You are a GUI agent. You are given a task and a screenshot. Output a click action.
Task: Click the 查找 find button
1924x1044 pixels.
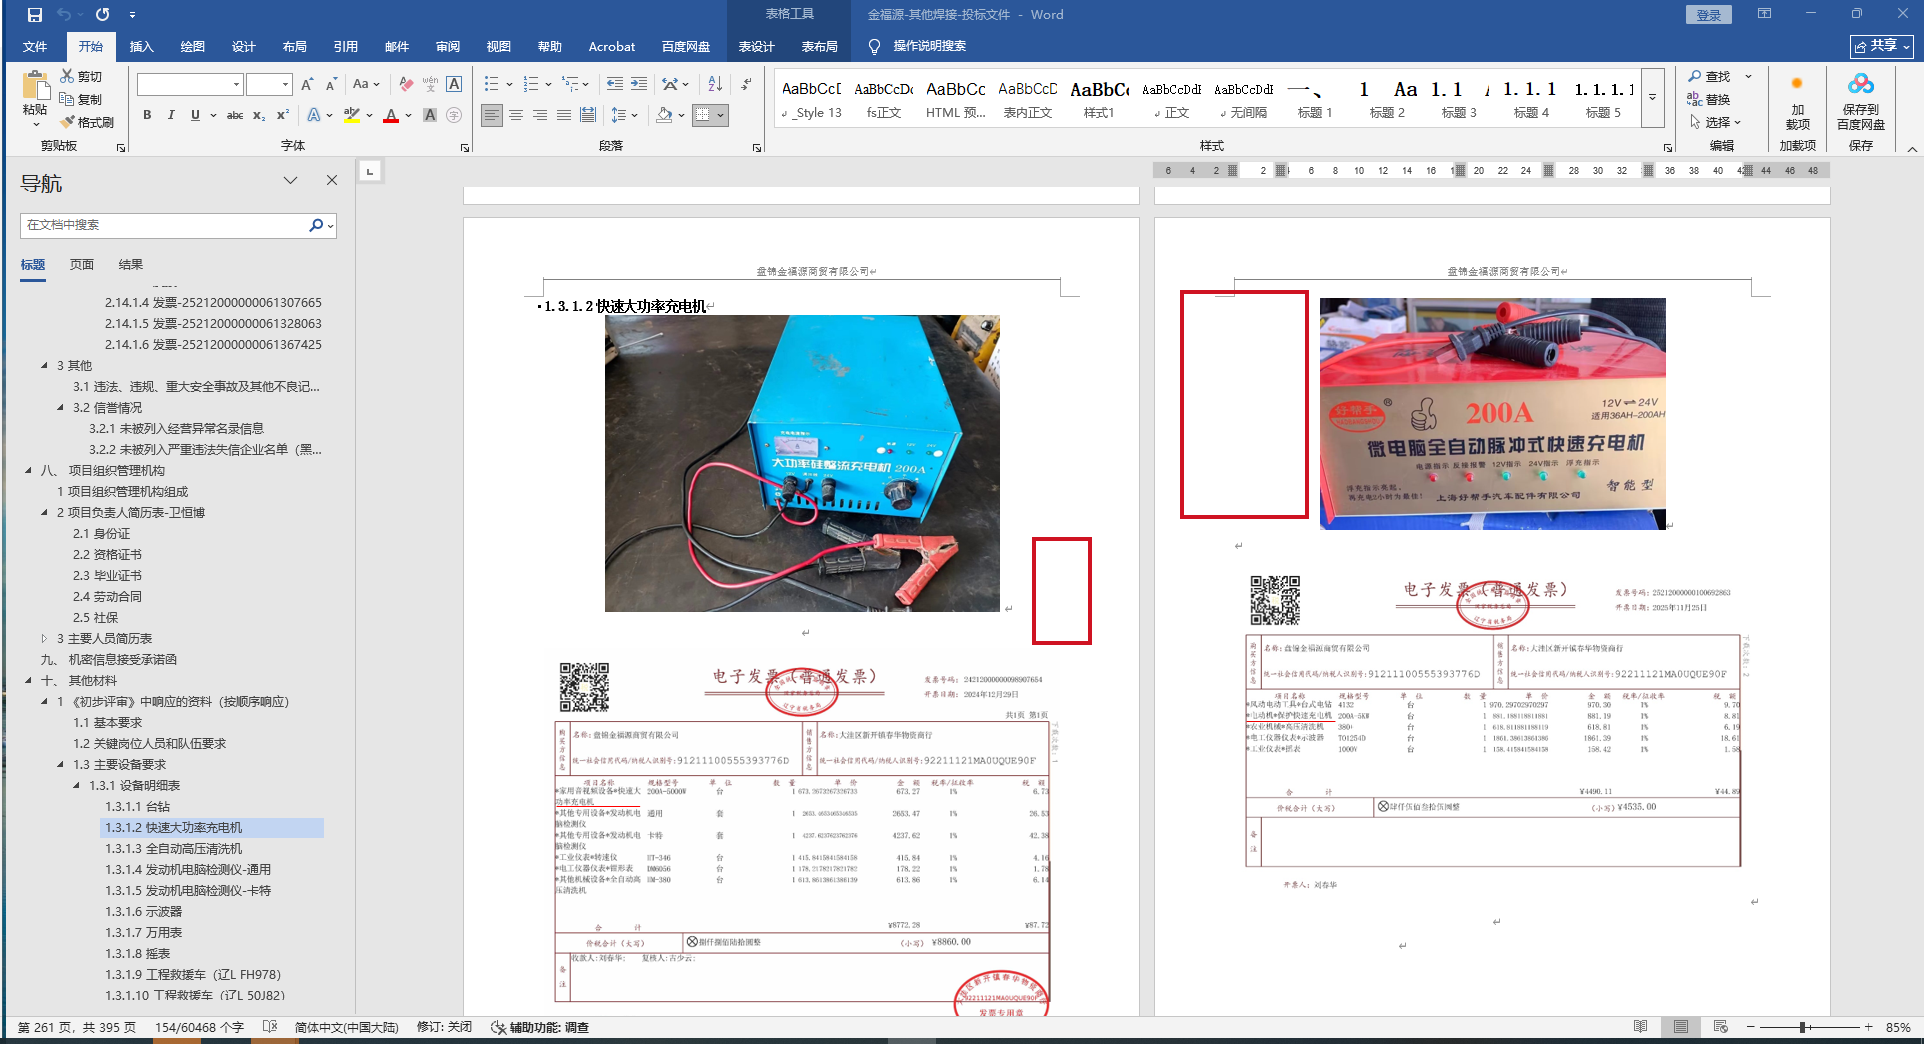coord(1710,76)
